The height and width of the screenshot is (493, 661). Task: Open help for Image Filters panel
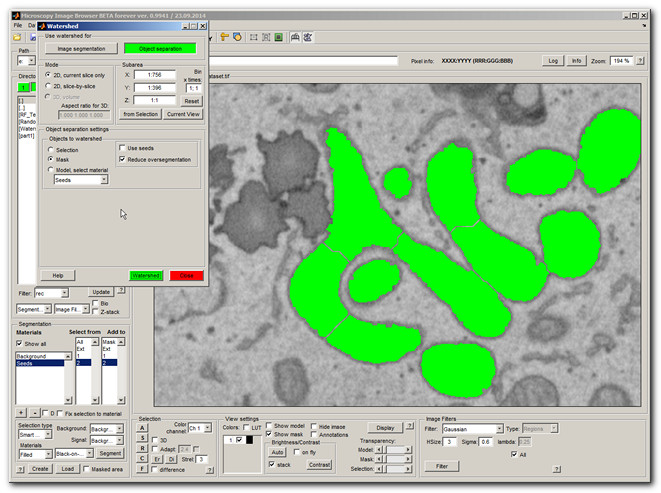[555, 467]
